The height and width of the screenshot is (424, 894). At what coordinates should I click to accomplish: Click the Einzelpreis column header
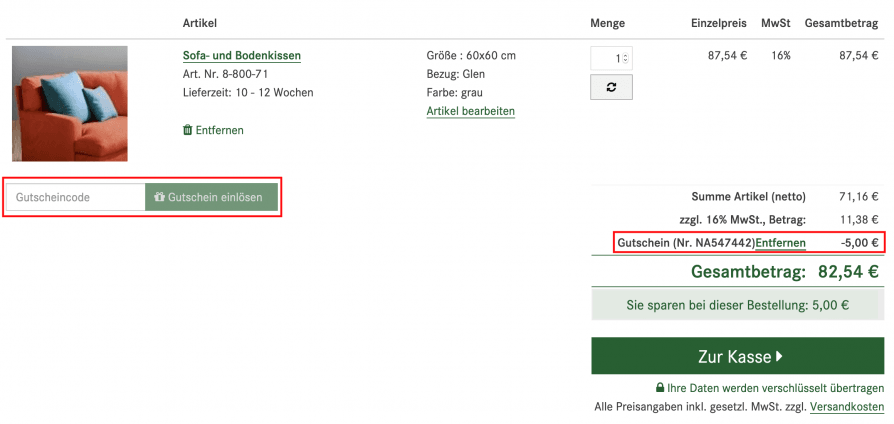[718, 22]
